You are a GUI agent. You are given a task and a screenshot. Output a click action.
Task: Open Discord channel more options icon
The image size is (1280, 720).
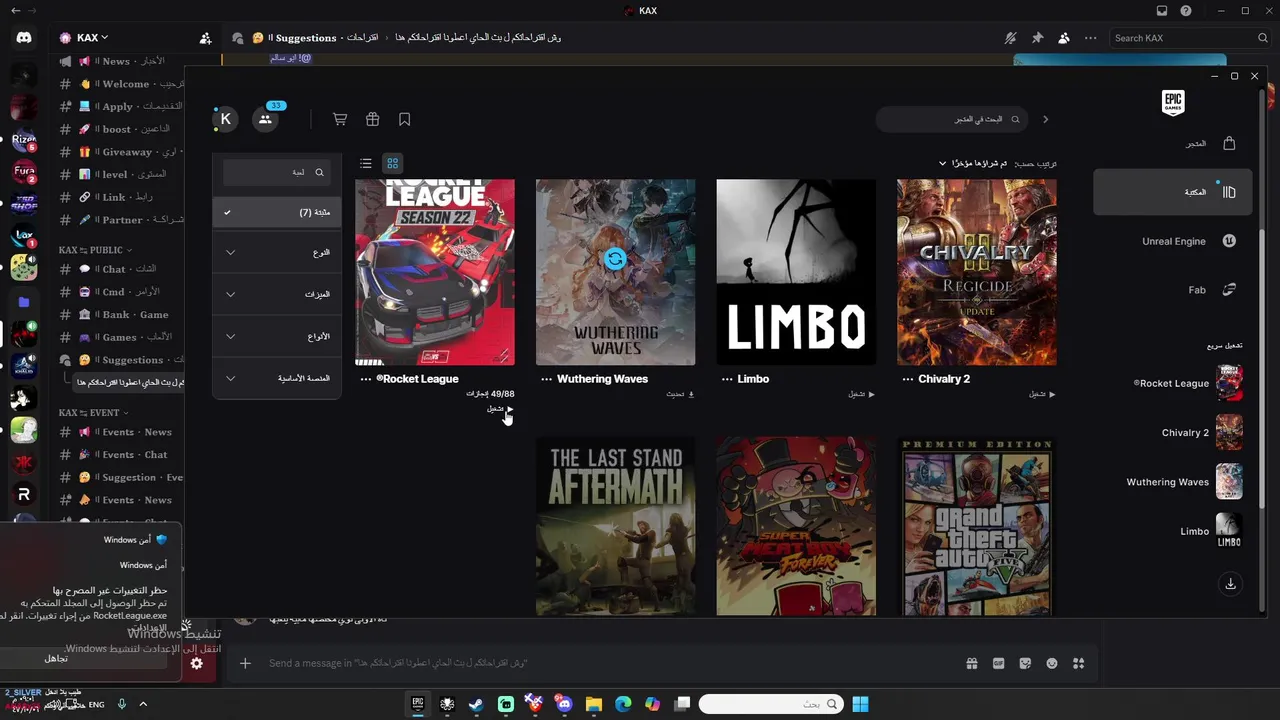point(1091,38)
